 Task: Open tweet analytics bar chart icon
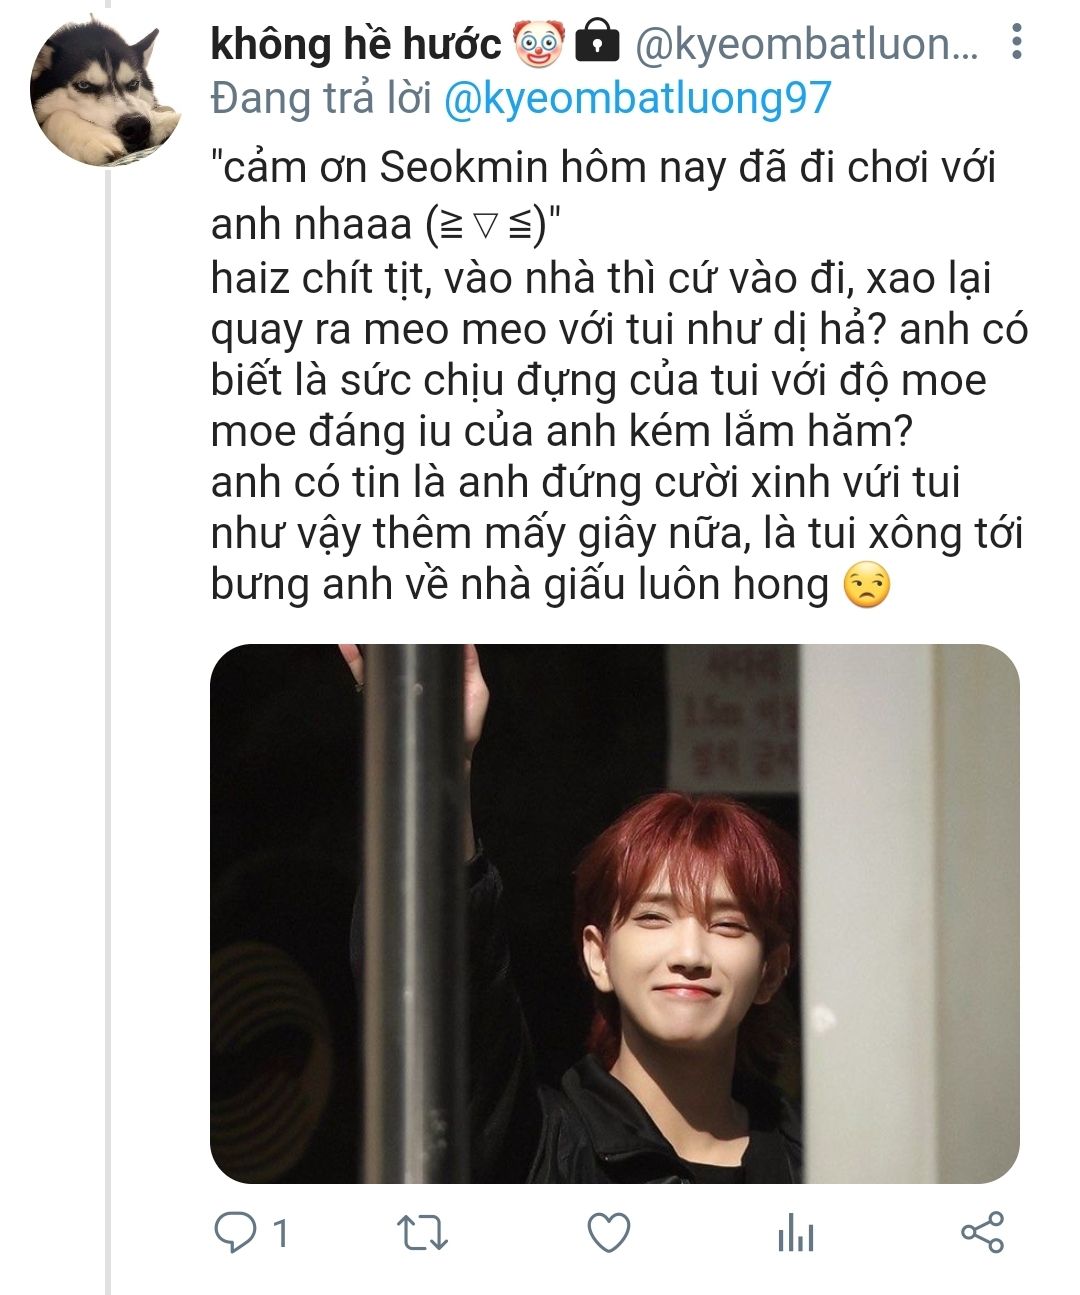click(x=796, y=1233)
